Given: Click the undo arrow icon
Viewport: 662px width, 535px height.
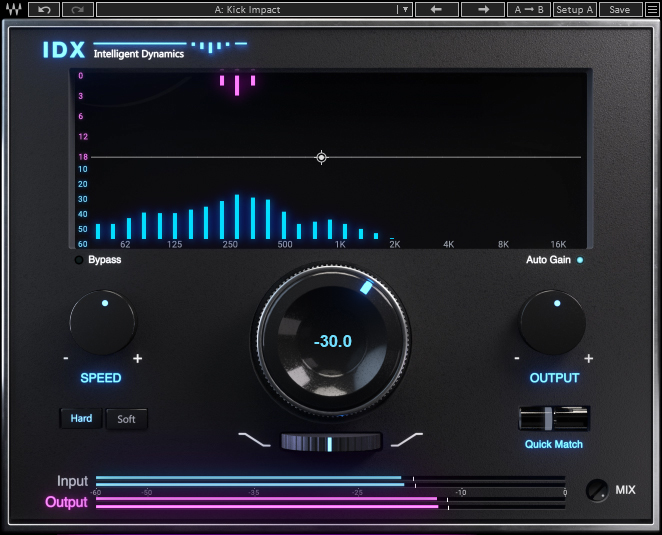Looking at the screenshot, I should [44, 10].
